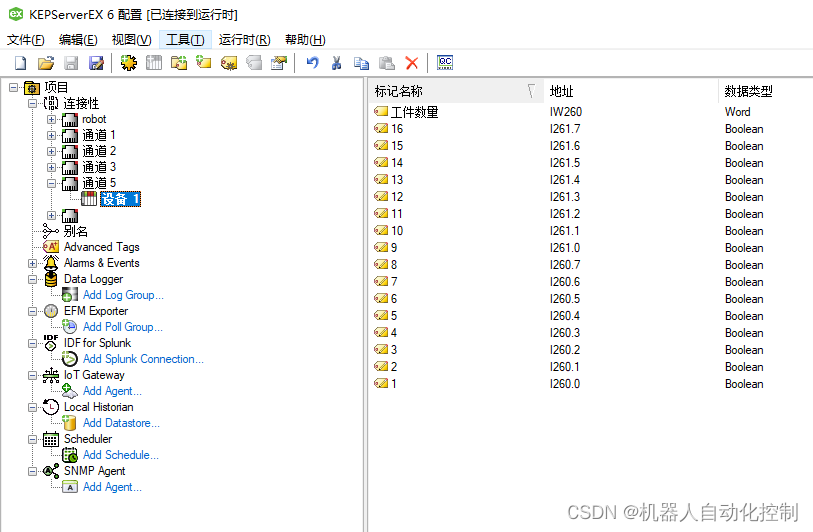The width and height of the screenshot is (813, 532).
Task: Open the 帮助(H) menu
Action: pos(305,40)
